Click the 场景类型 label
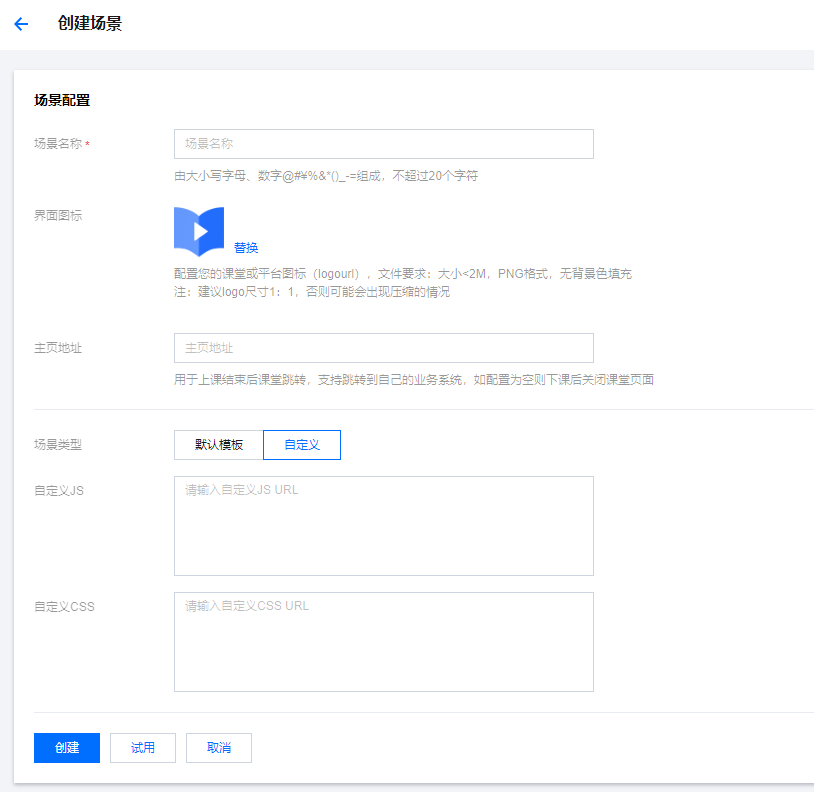Image resolution: width=814 pixels, height=792 pixels. [x=58, y=445]
